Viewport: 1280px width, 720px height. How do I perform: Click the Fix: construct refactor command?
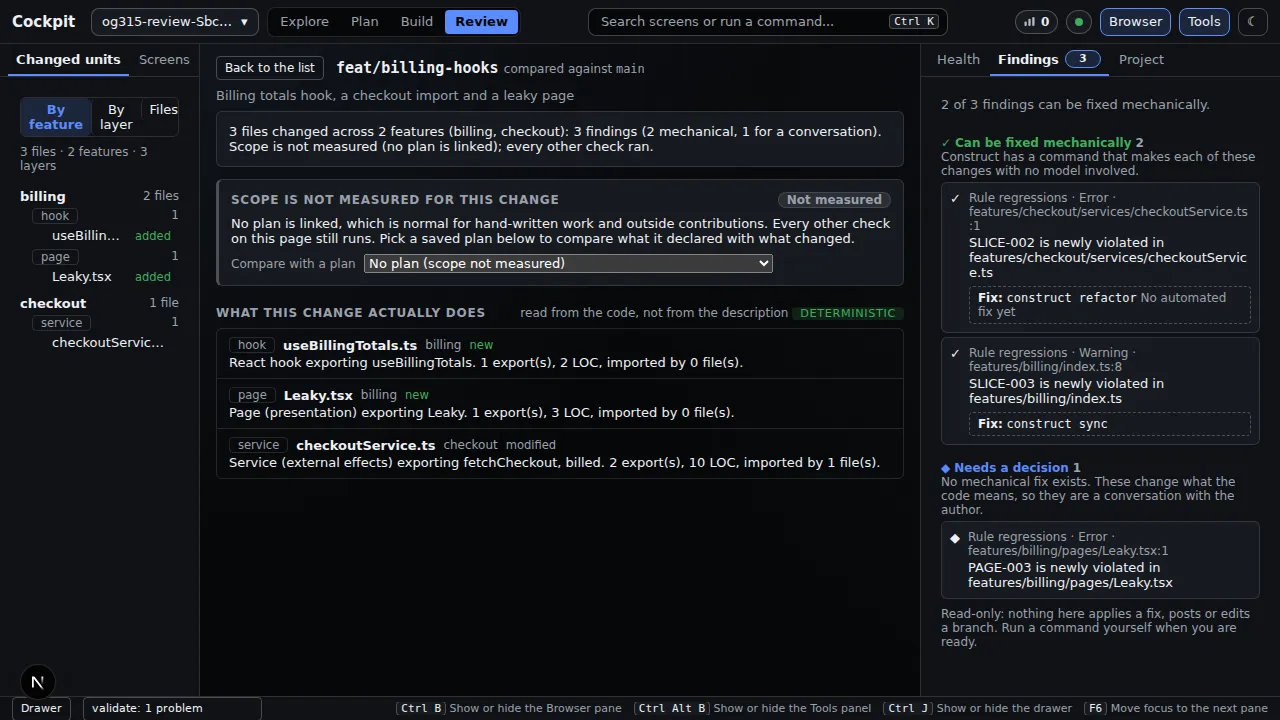[x=1110, y=304]
